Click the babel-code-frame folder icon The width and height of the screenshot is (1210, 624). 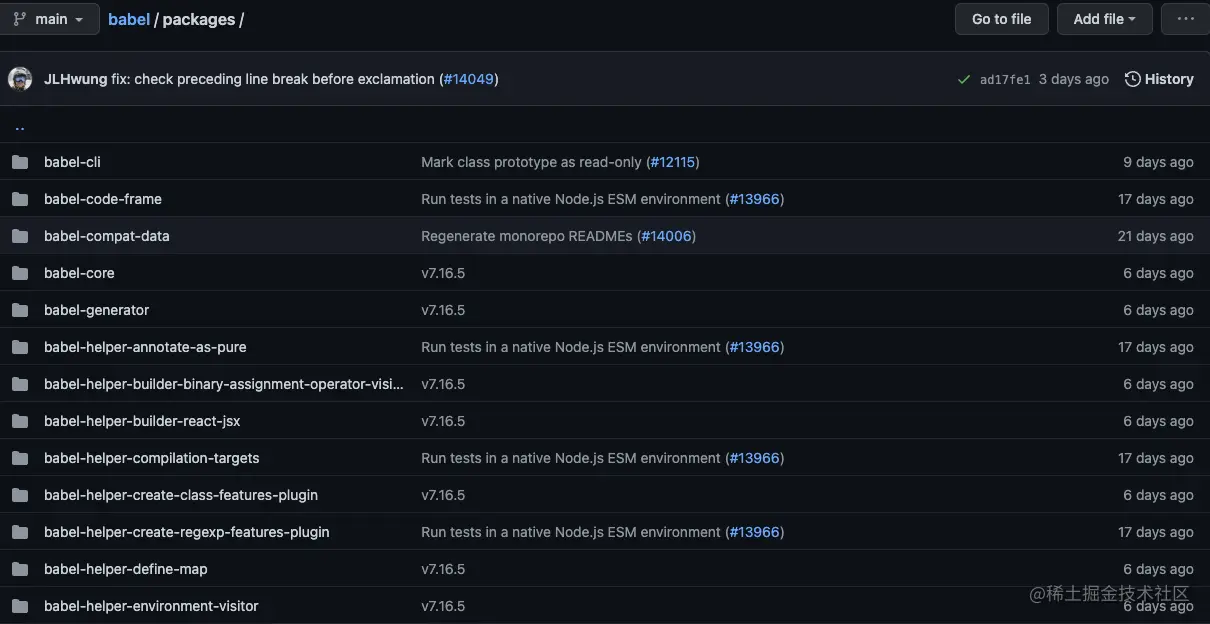click(20, 199)
